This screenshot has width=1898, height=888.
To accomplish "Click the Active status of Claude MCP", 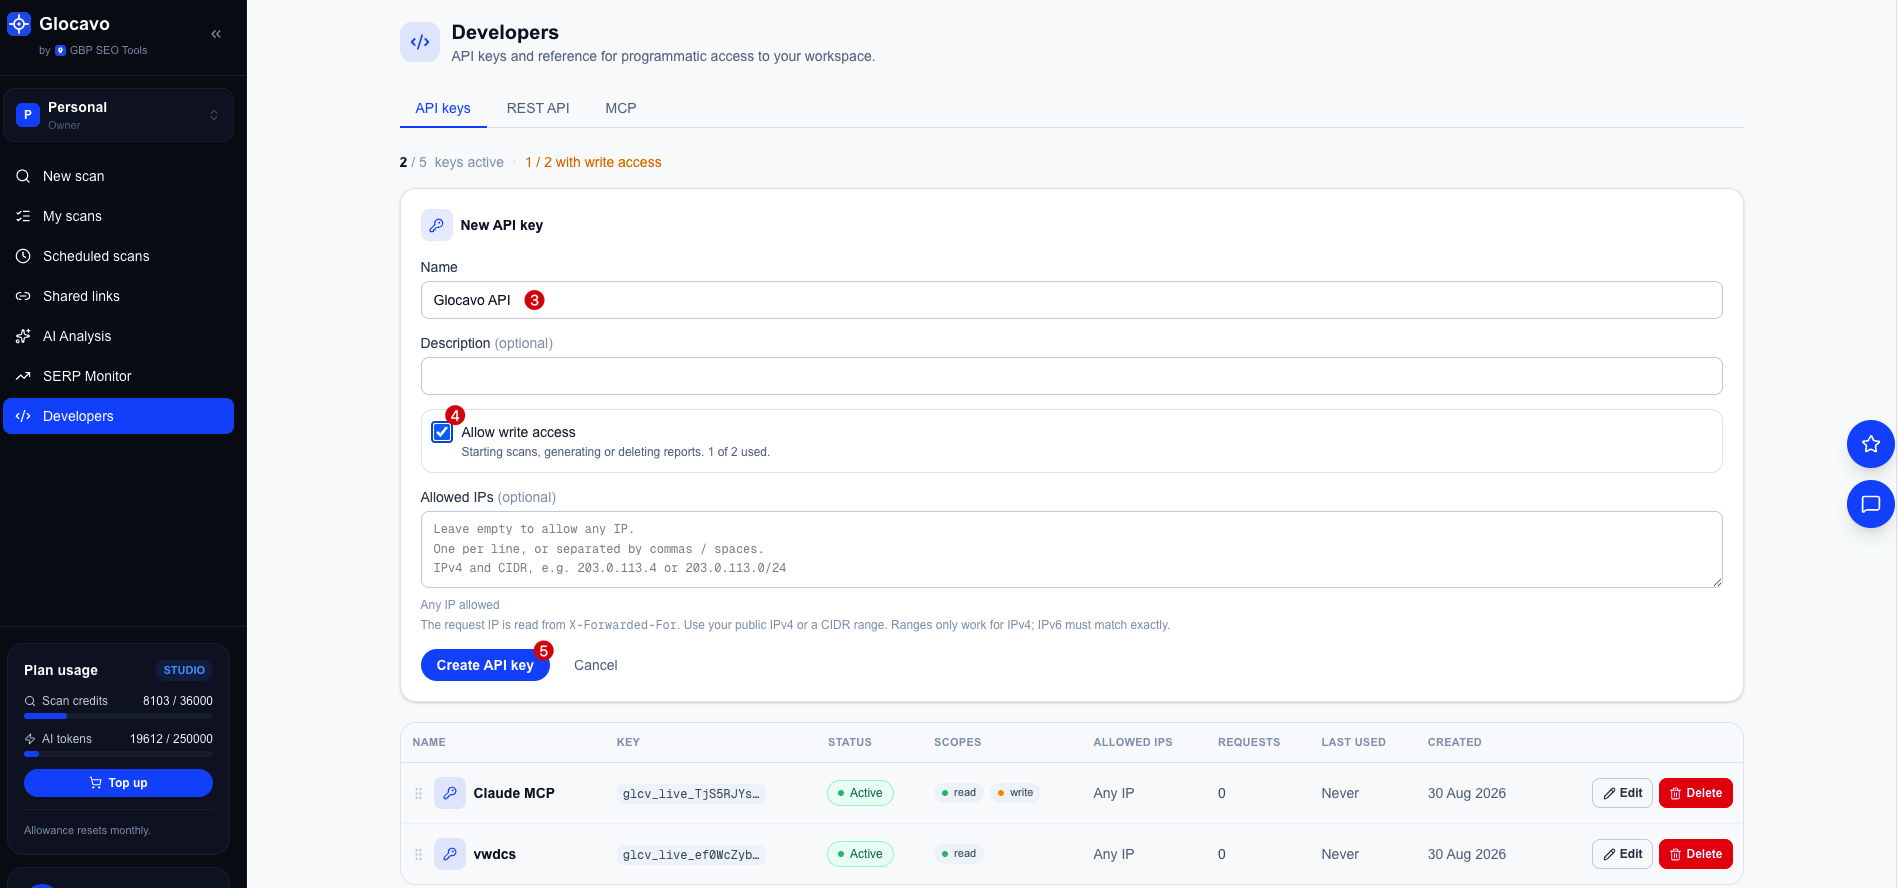I will [860, 793].
